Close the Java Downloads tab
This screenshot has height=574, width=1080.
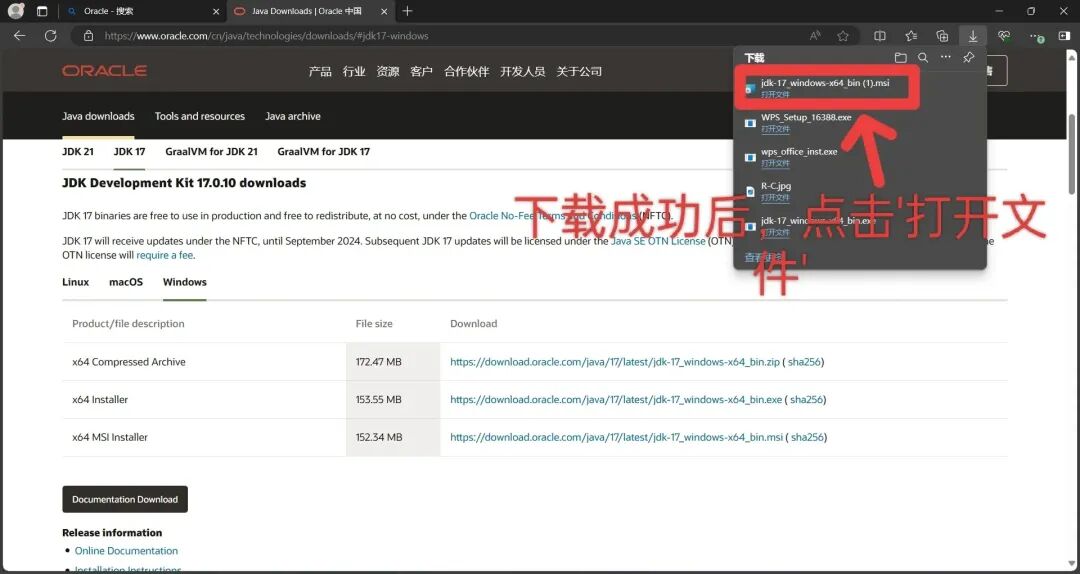(384, 12)
